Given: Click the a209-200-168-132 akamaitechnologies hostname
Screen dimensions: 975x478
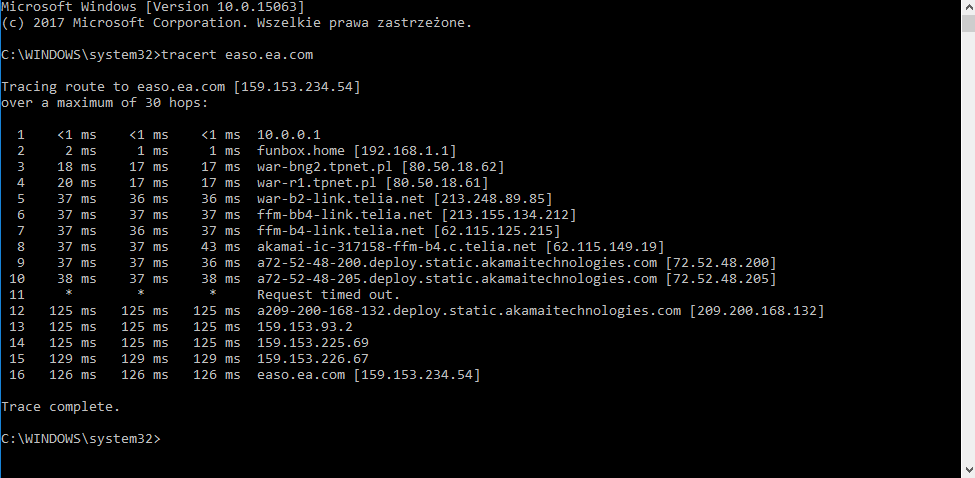Looking at the screenshot, I should click(x=469, y=311).
